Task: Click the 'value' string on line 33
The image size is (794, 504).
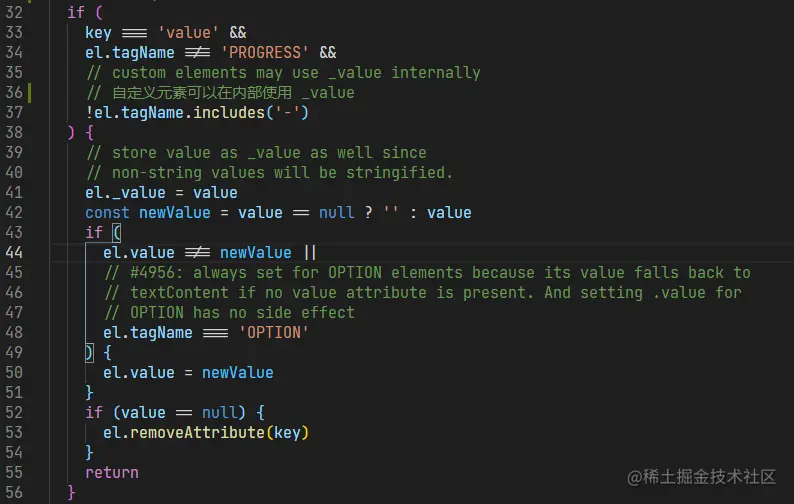Action: [188, 32]
